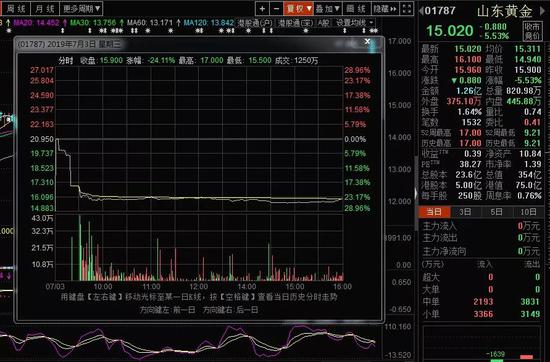Click the 总值 value 354亿

click(x=530, y=175)
